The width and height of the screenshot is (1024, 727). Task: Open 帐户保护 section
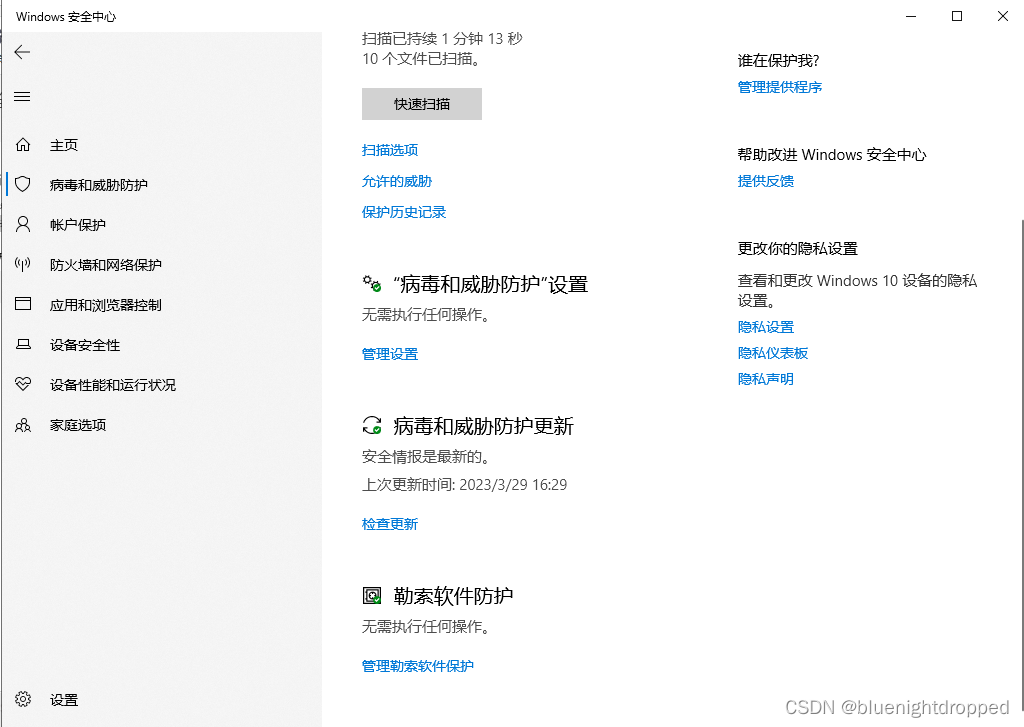point(78,225)
